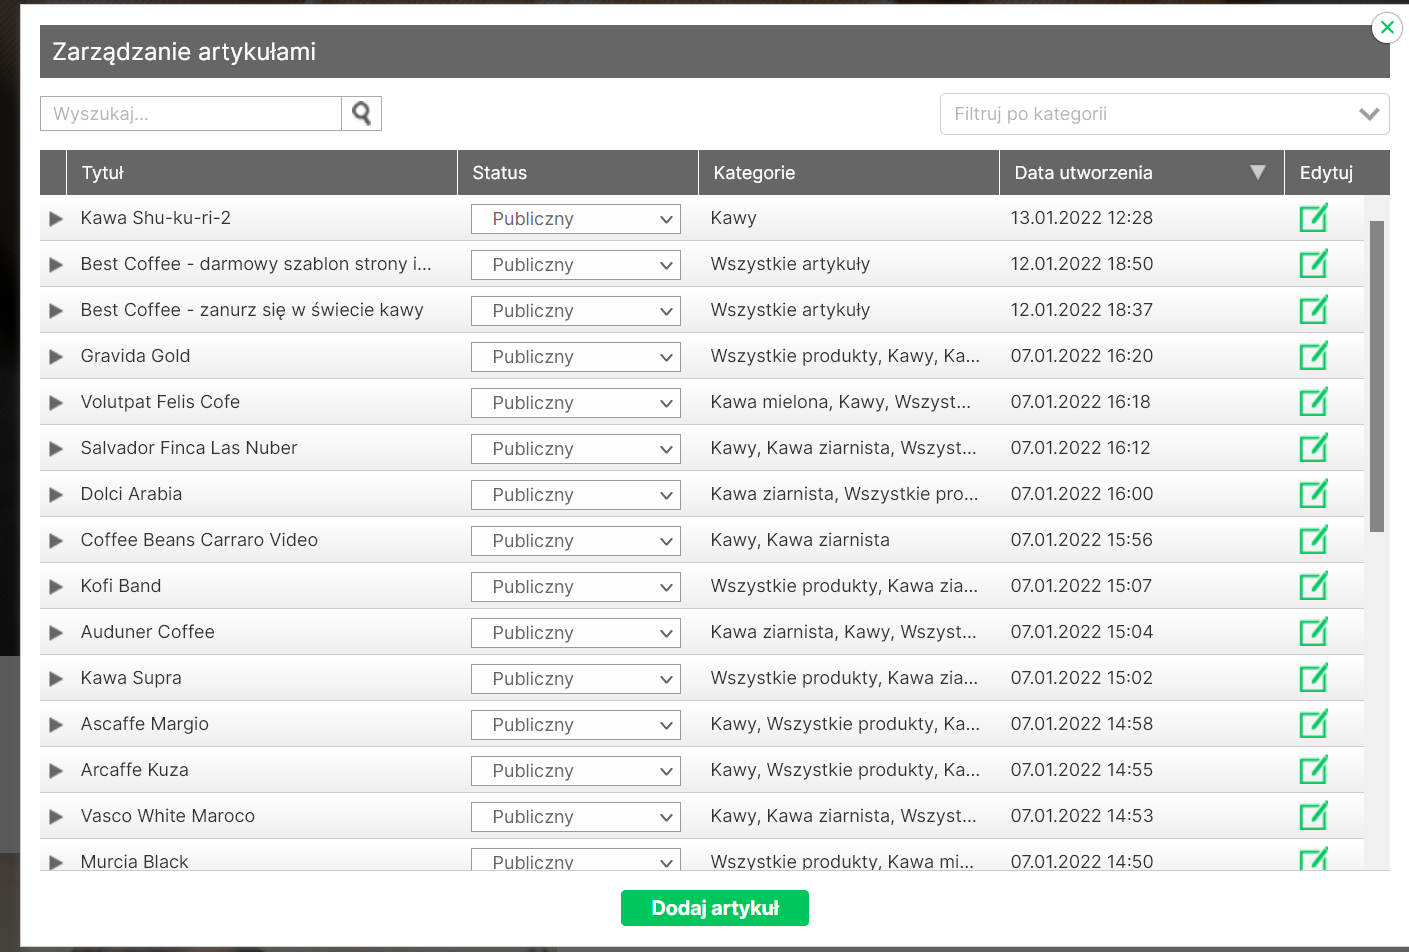1409x952 pixels.
Task: Expand Best Coffee zanurz się row
Action: 56,311
